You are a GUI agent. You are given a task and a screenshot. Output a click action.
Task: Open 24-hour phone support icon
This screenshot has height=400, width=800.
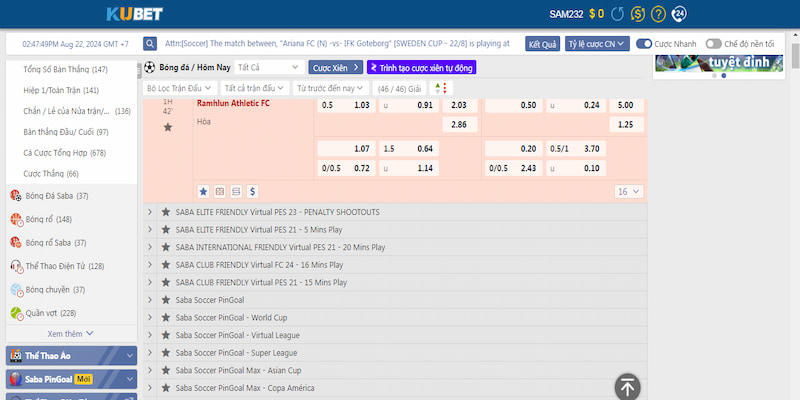(679, 14)
